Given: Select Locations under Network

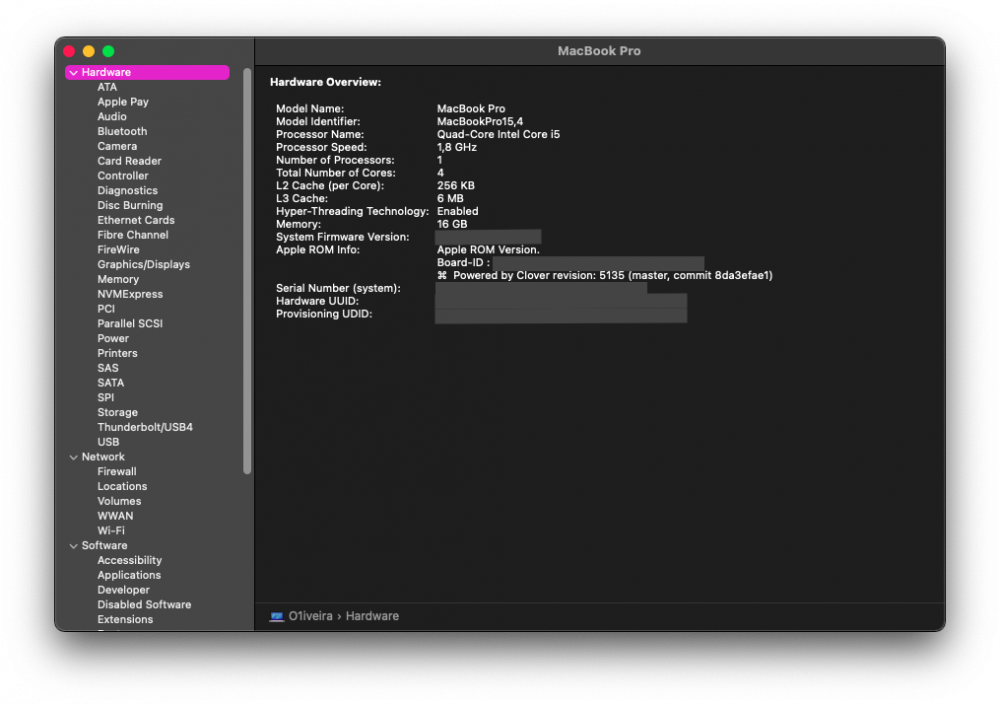Looking at the screenshot, I should coord(122,487).
